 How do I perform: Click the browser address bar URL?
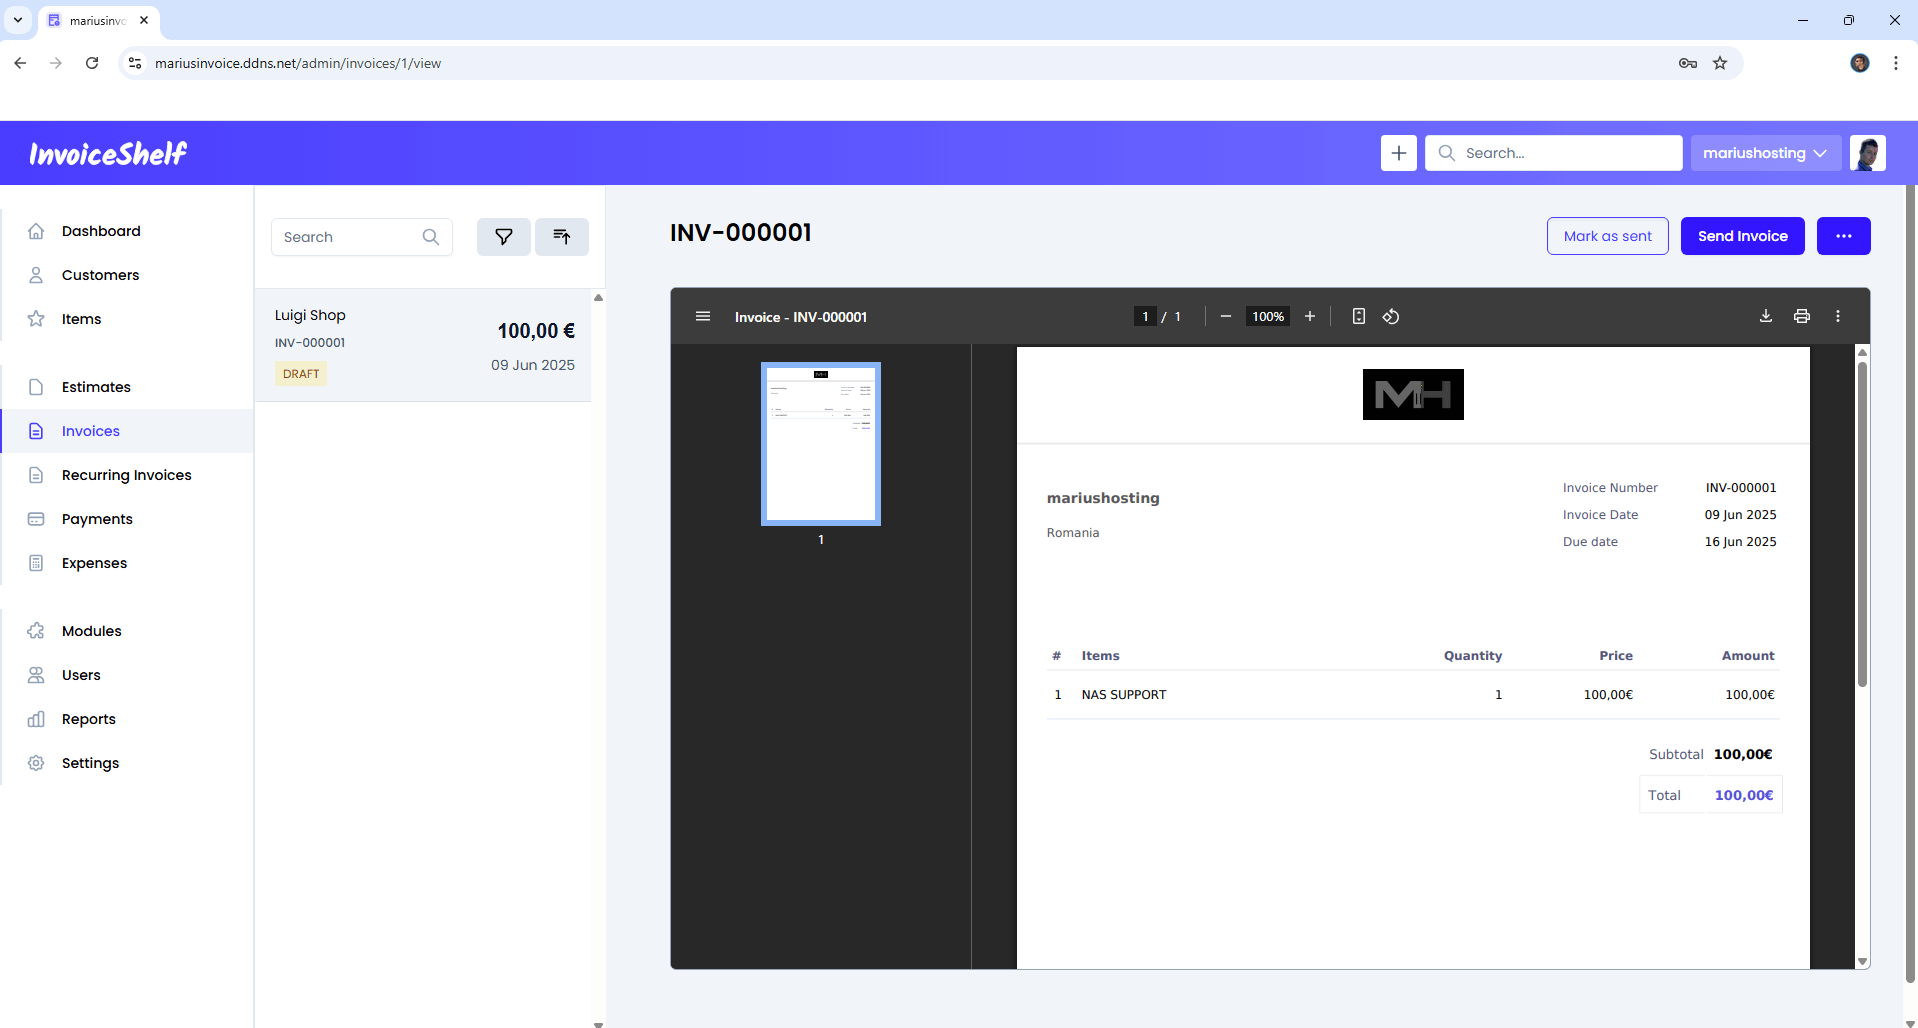[298, 63]
